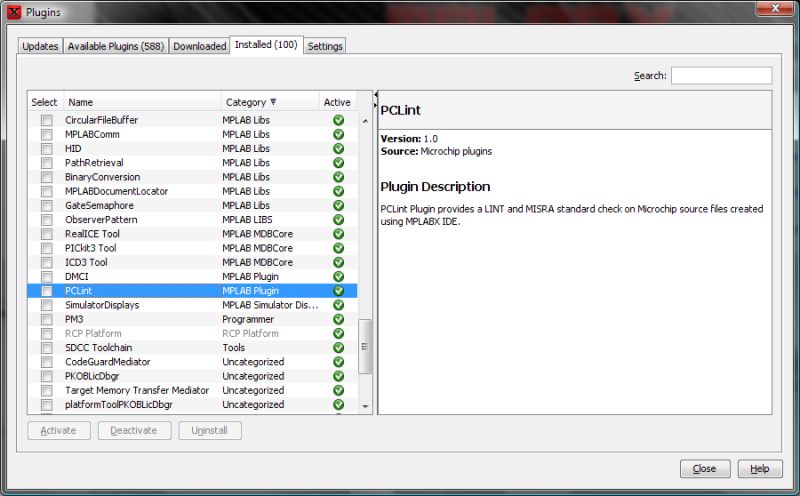The image size is (800, 496).
Task: Tick the checkbox for CircularFileBuffer
Action: (46, 120)
